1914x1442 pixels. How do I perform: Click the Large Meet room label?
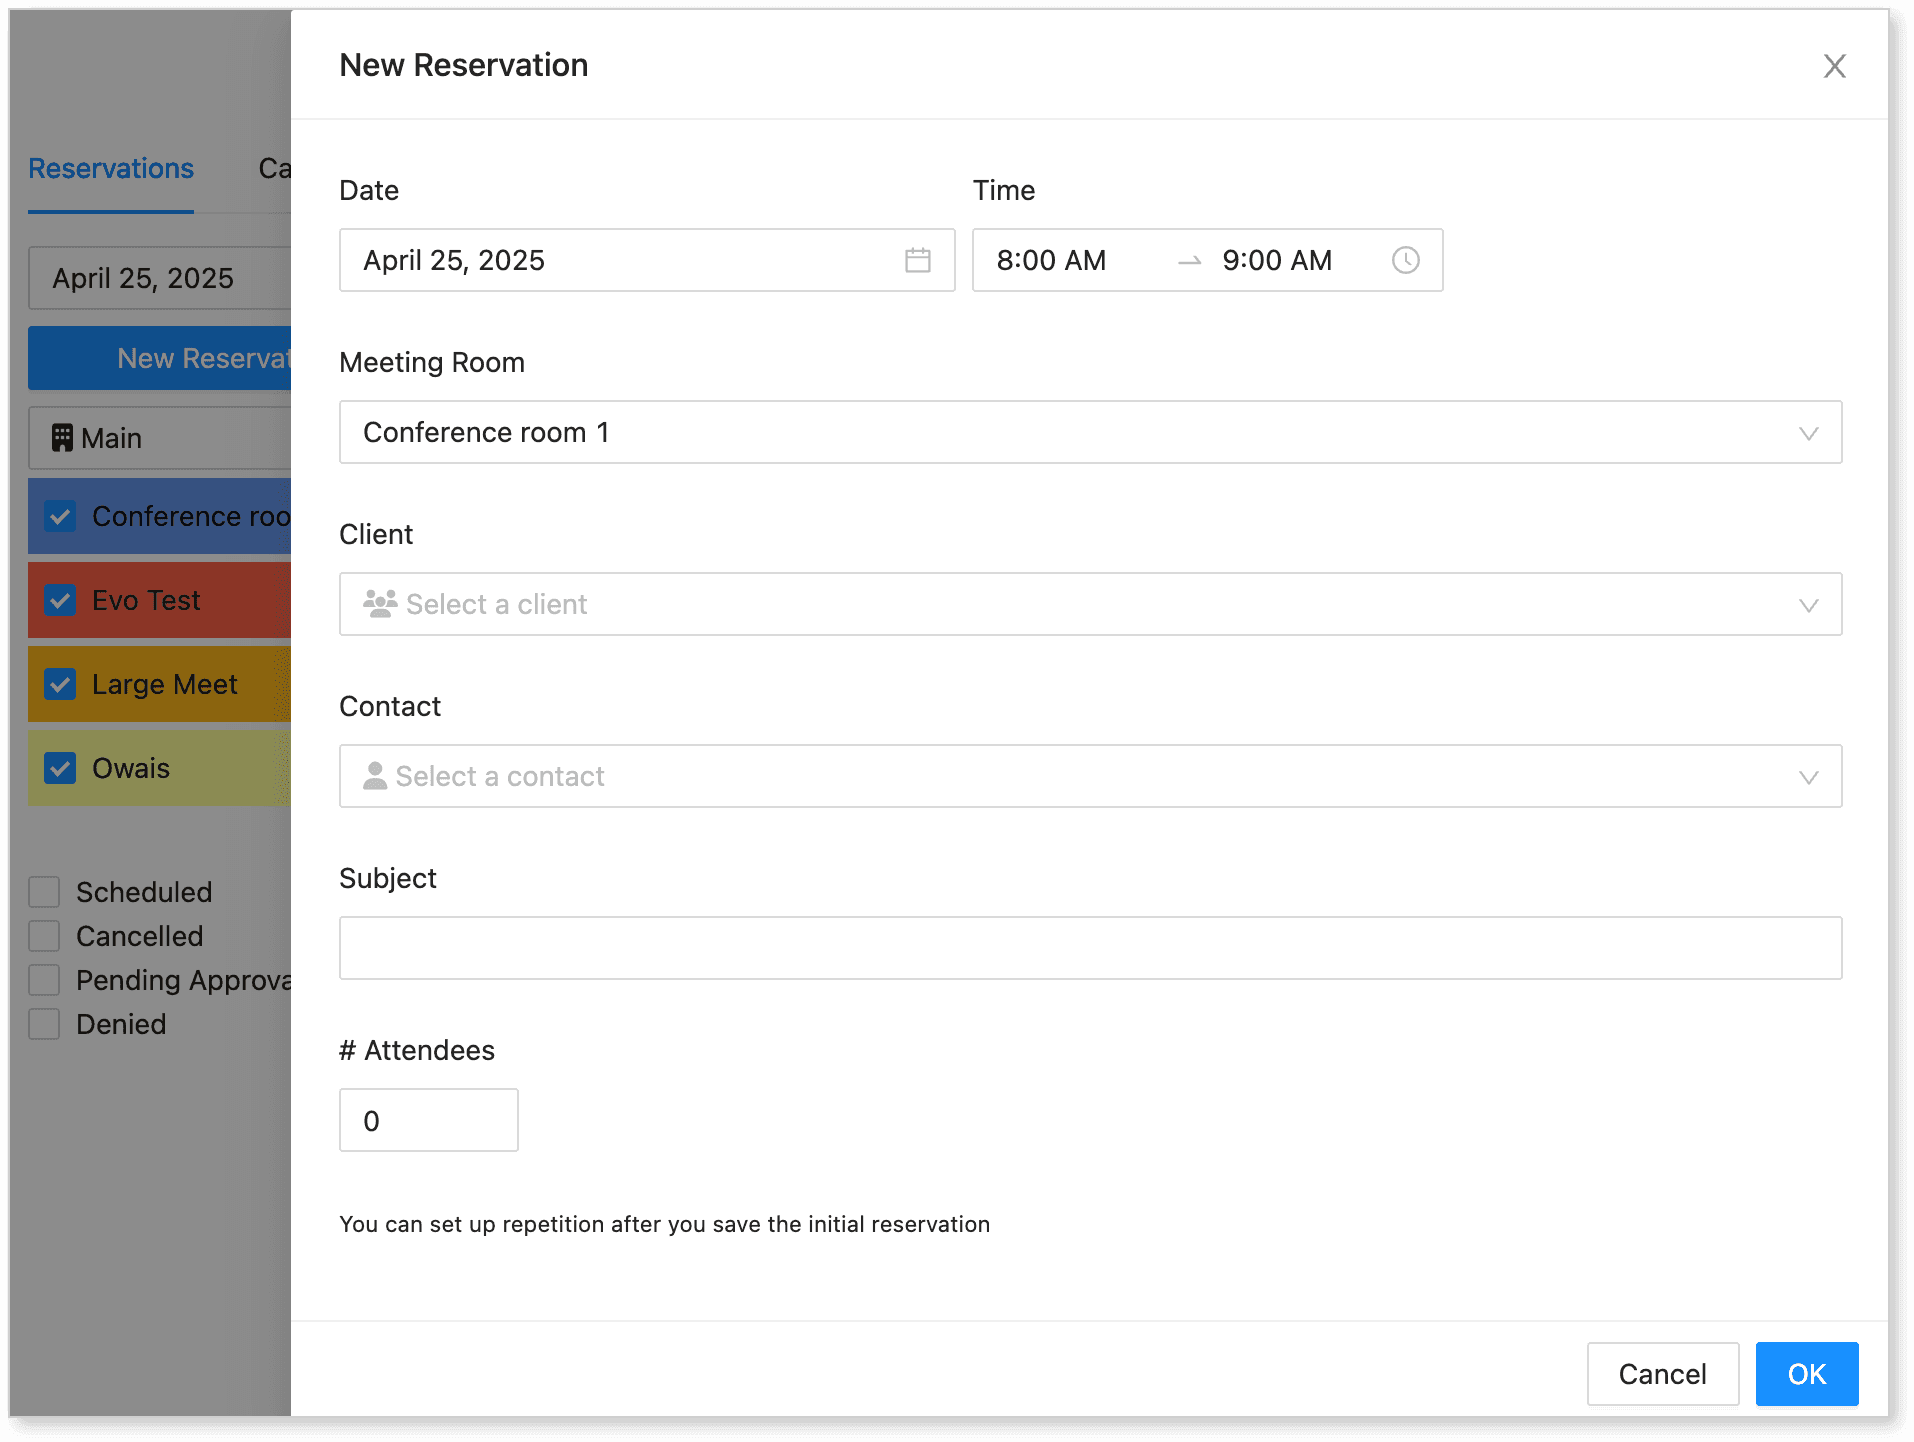click(165, 684)
